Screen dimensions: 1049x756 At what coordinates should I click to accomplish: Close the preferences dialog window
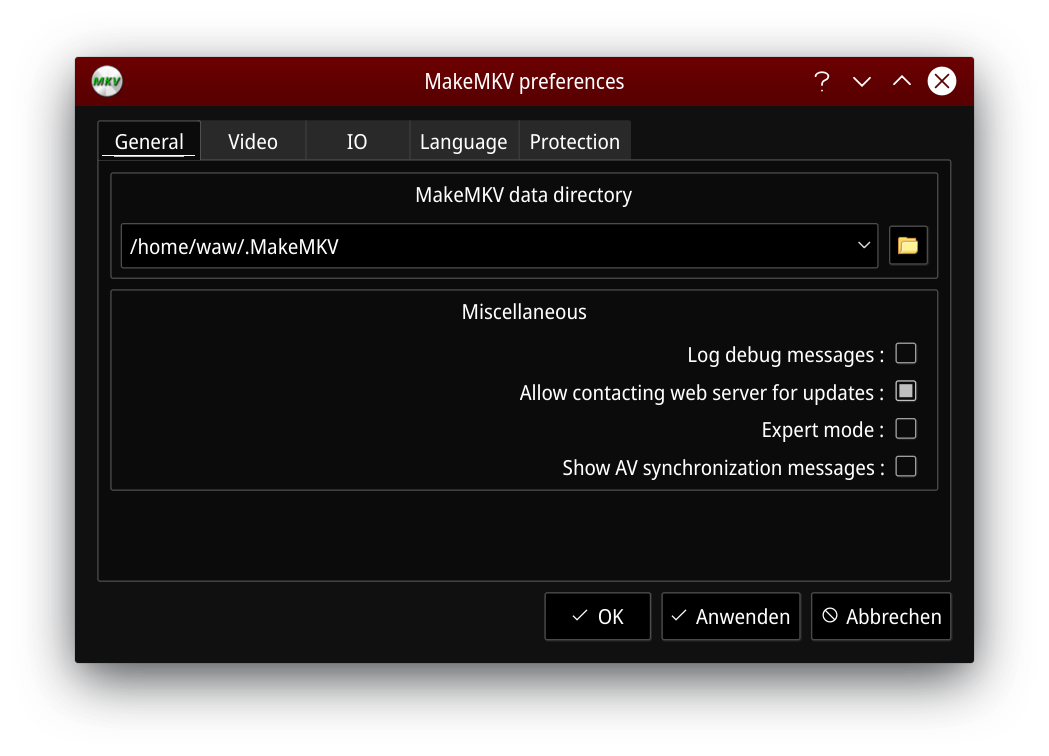coord(942,82)
